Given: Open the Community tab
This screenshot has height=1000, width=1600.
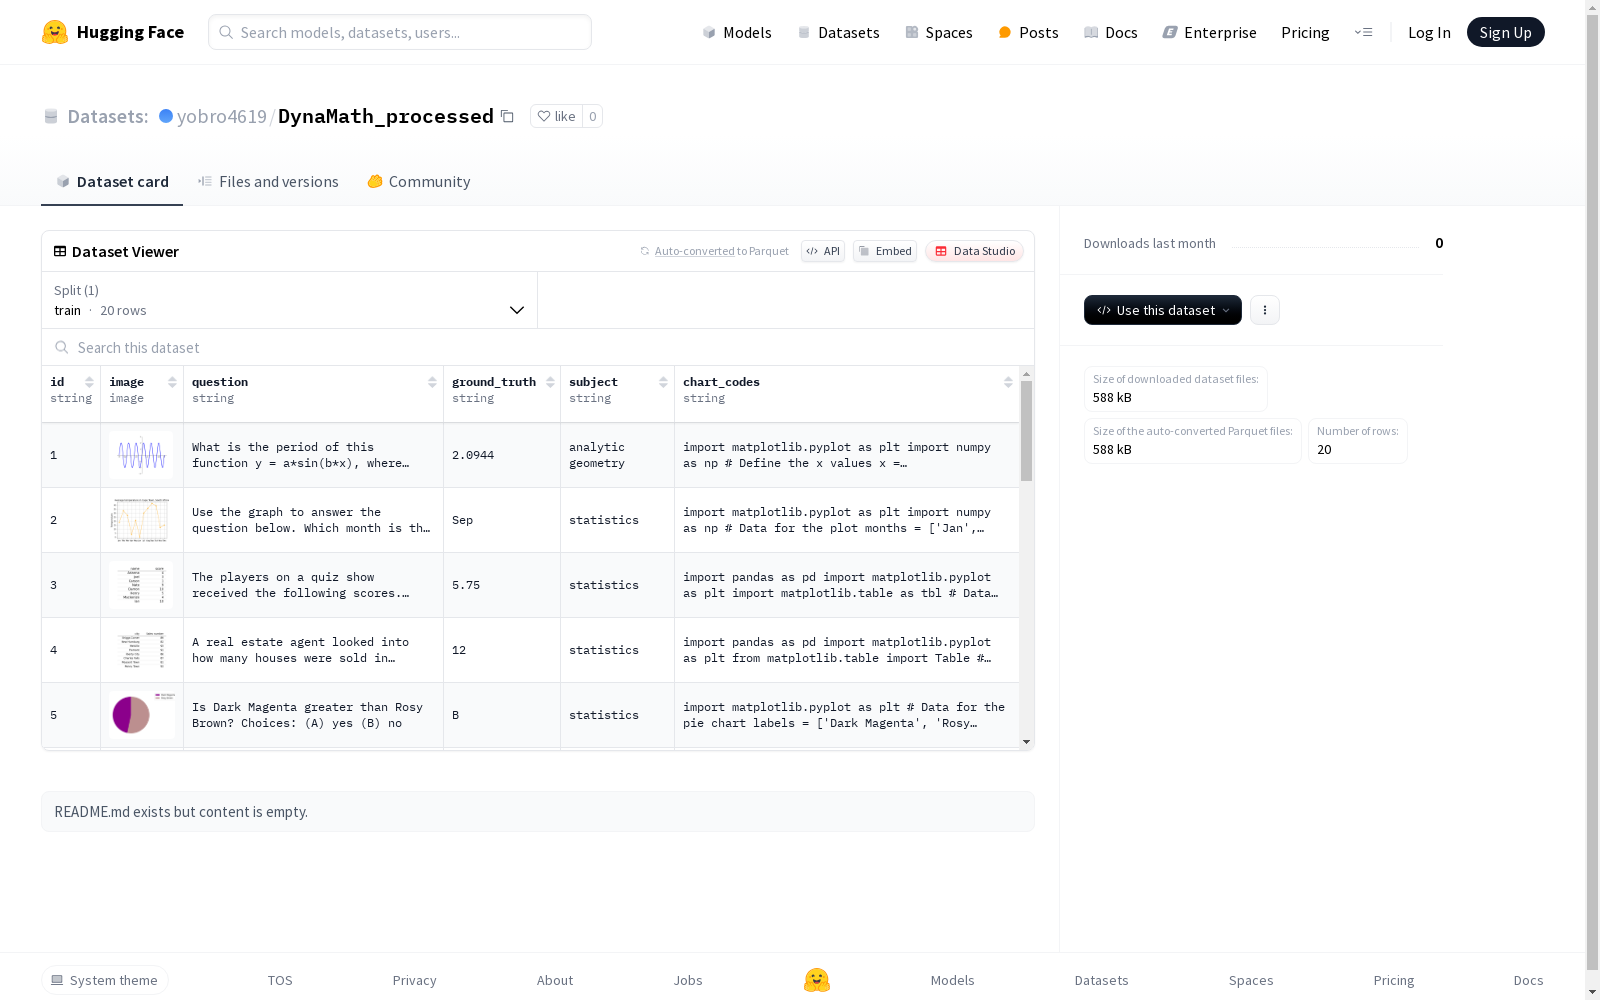Looking at the screenshot, I should click(419, 182).
